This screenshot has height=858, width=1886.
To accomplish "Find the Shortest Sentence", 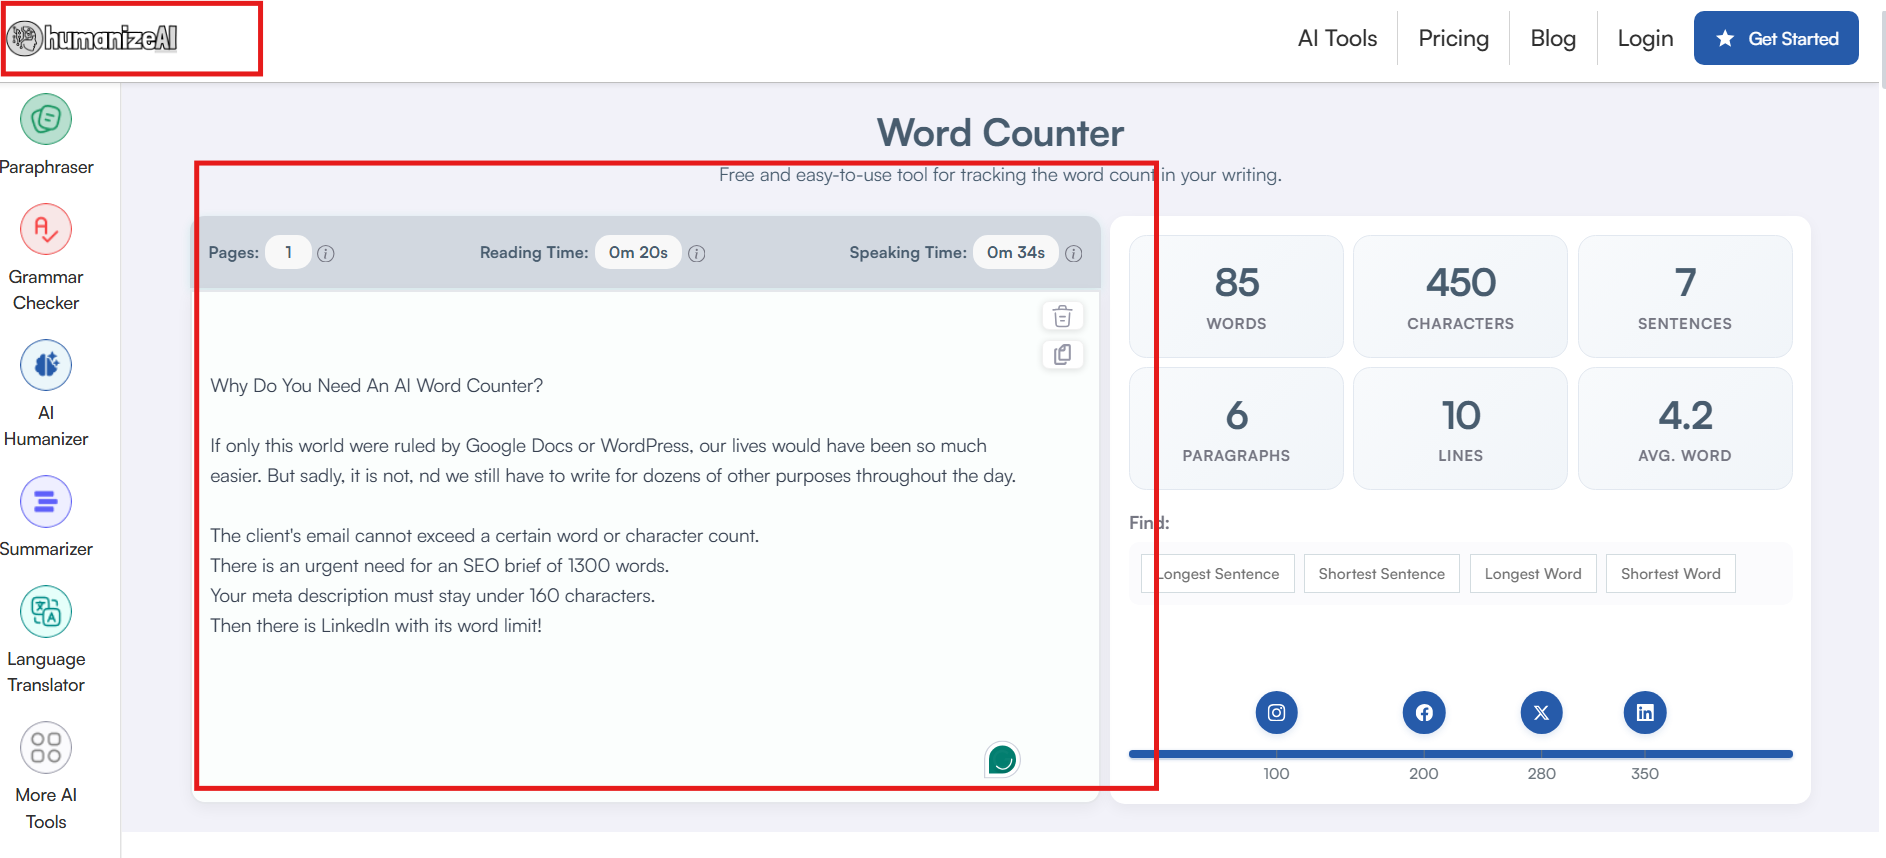I will (x=1381, y=574).
